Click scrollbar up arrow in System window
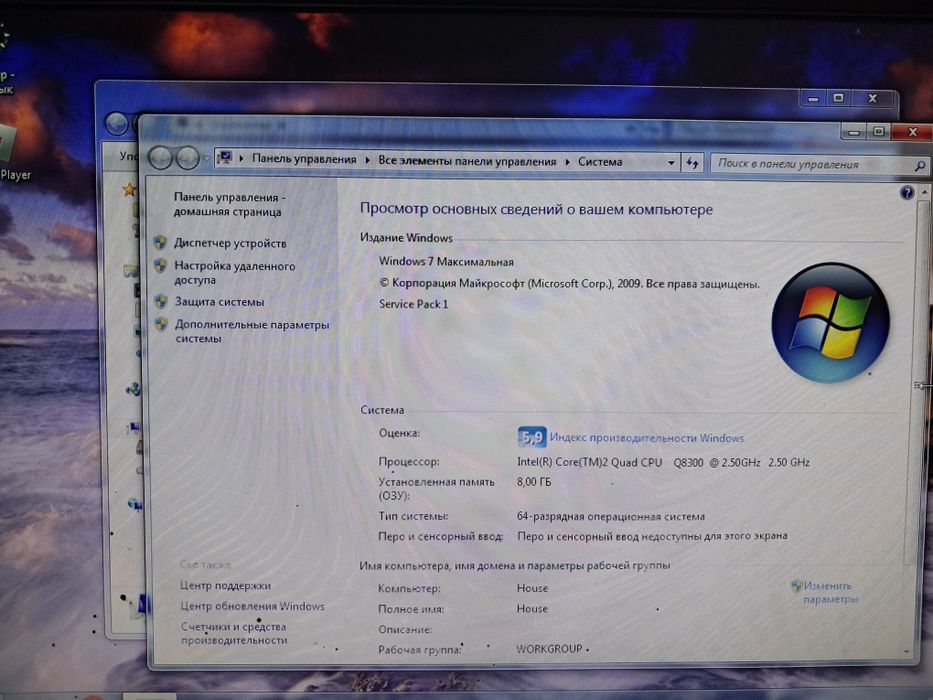Screen dimensions: 933x700 (923, 193)
